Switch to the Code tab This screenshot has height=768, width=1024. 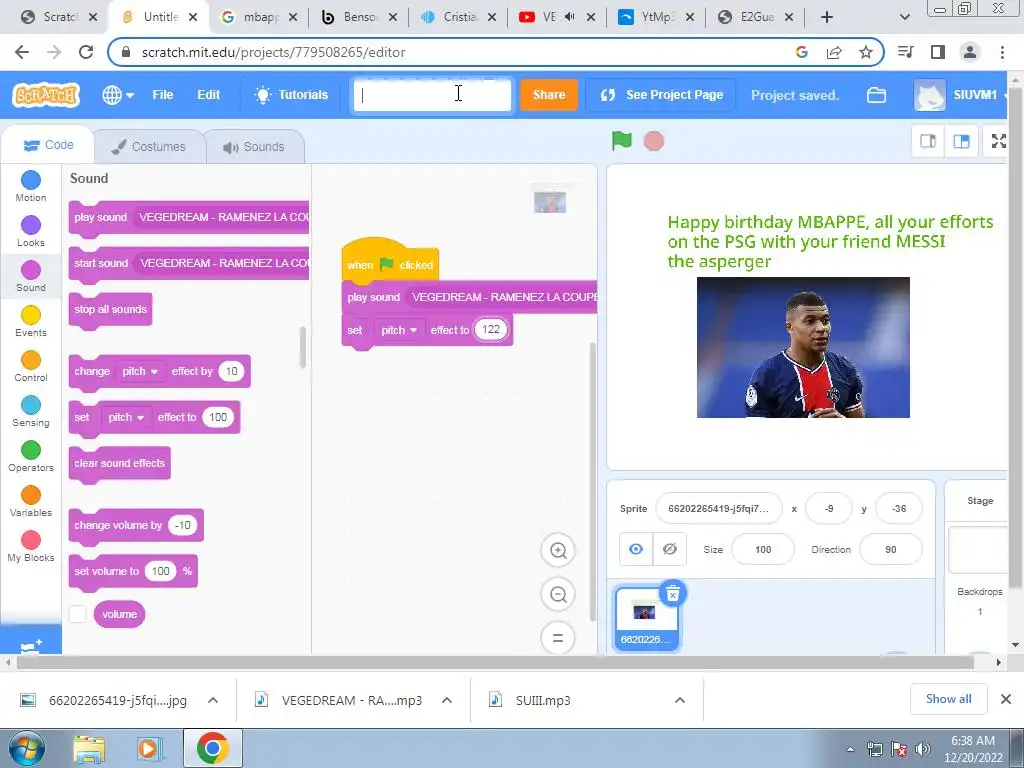click(48, 145)
